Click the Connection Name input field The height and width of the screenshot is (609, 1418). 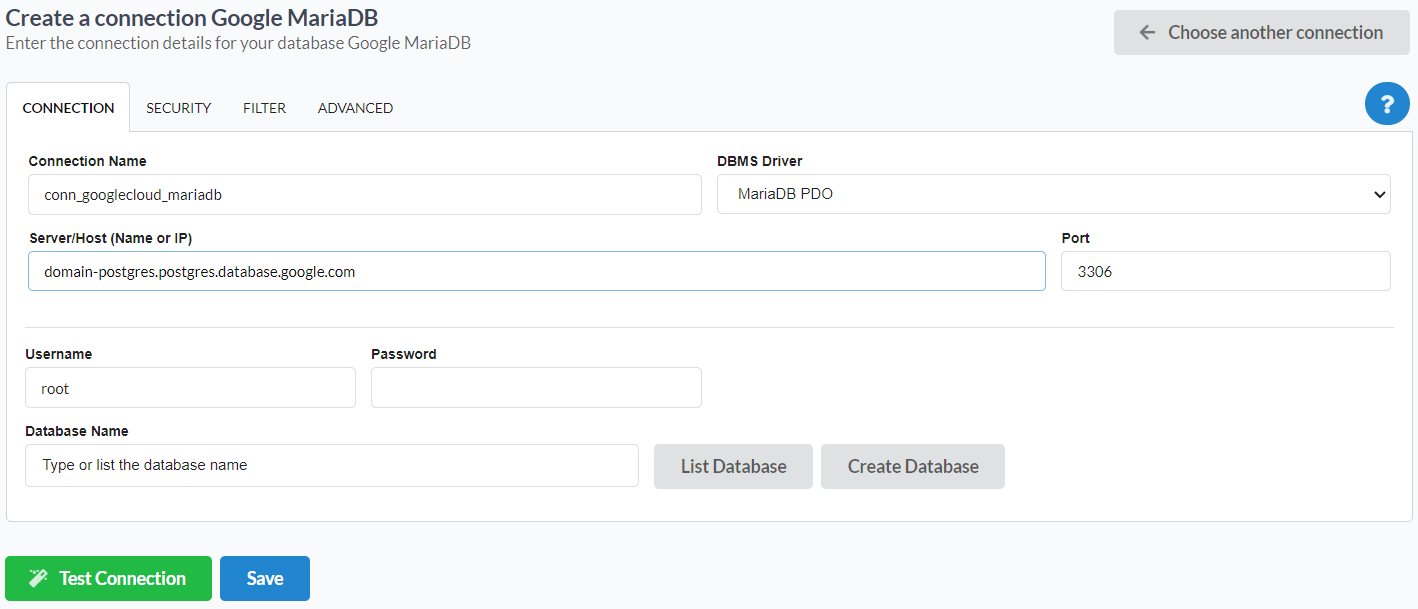click(364, 194)
